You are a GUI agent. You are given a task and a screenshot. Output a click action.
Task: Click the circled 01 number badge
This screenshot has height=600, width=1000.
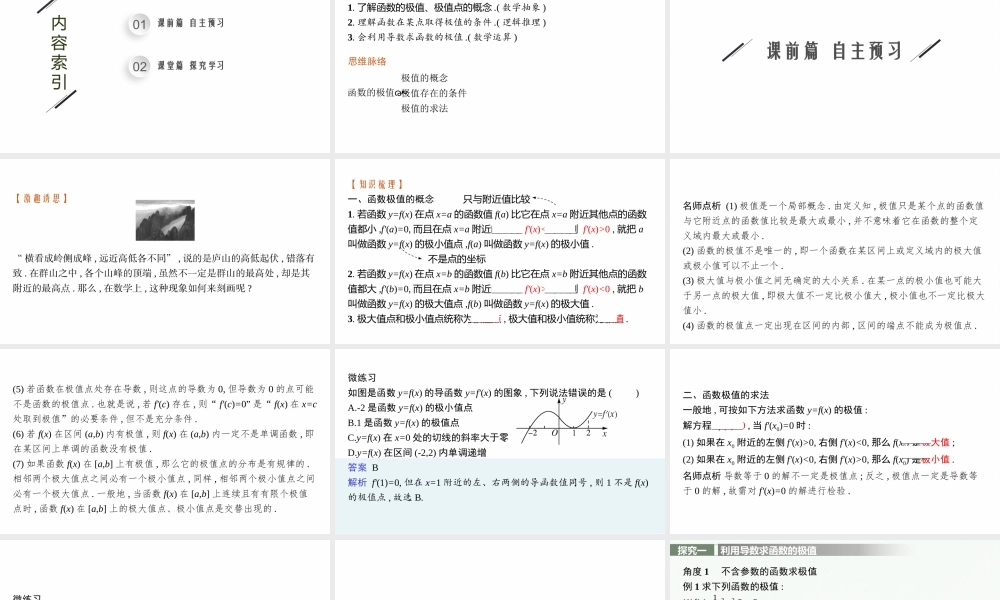140,23
